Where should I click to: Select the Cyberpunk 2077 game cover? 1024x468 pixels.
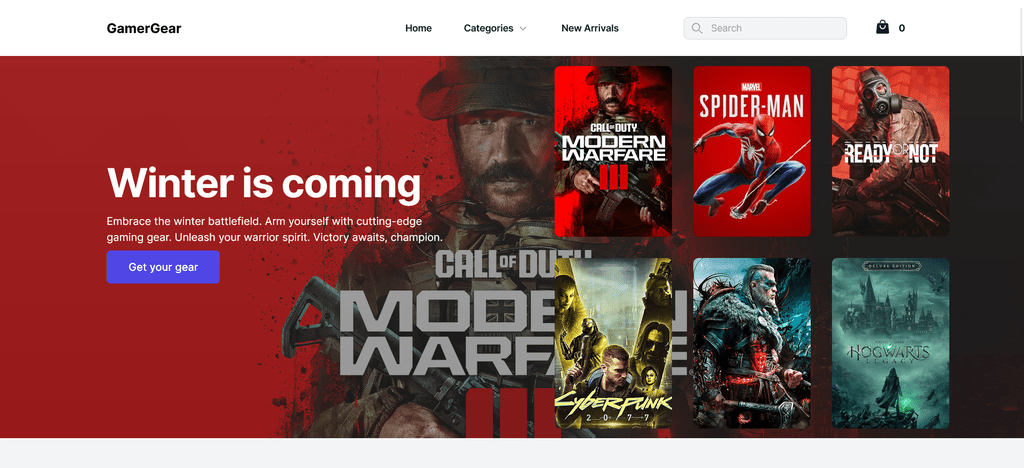(613, 343)
